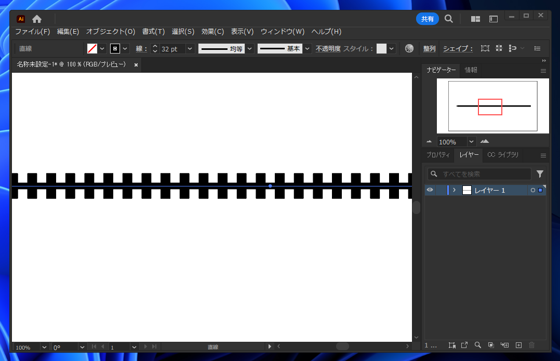Image resolution: width=560 pixels, height=361 pixels.
Task: Open the ウィンドウ(W) menu
Action: tap(282, 31)
